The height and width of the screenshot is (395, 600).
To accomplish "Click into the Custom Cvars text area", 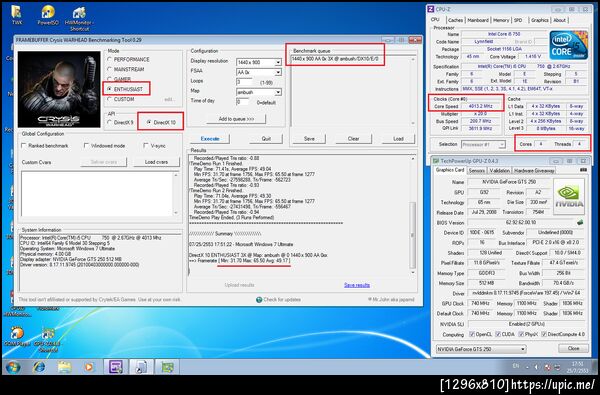I will tap(97, 194).
